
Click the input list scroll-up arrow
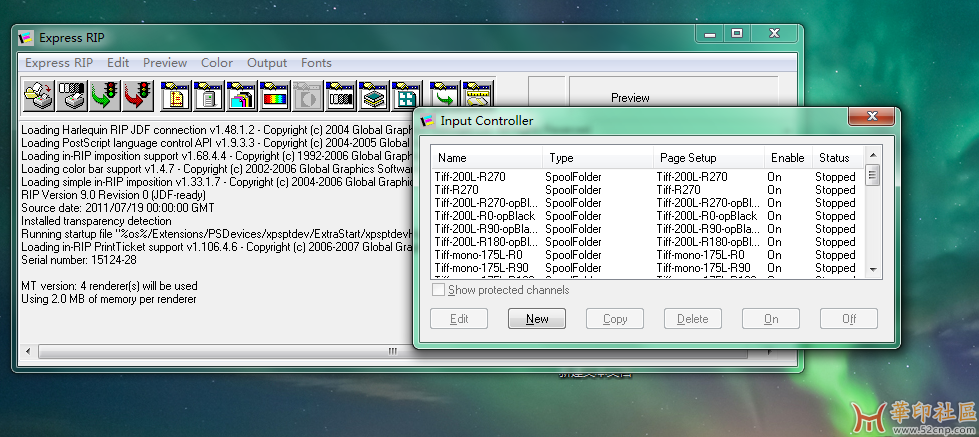(873, 155)
